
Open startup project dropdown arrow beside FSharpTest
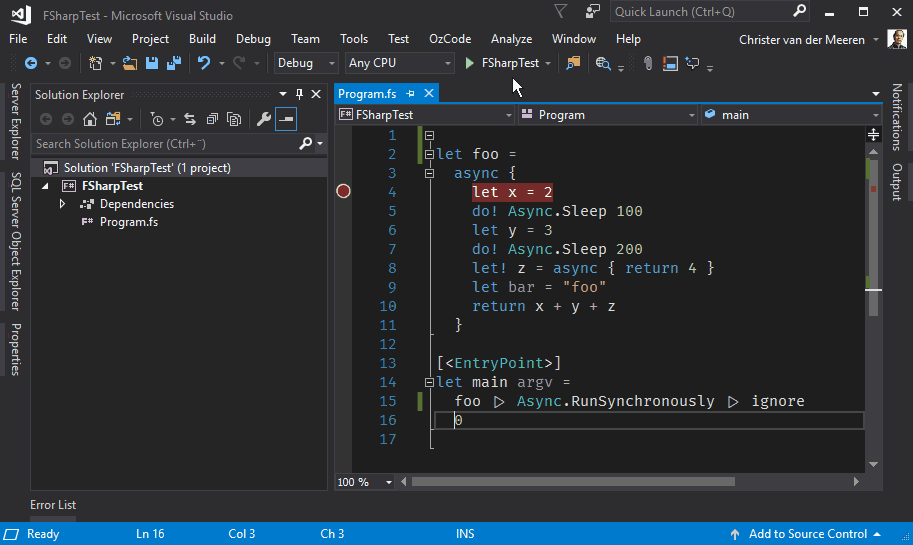click(x=548, y=63)
